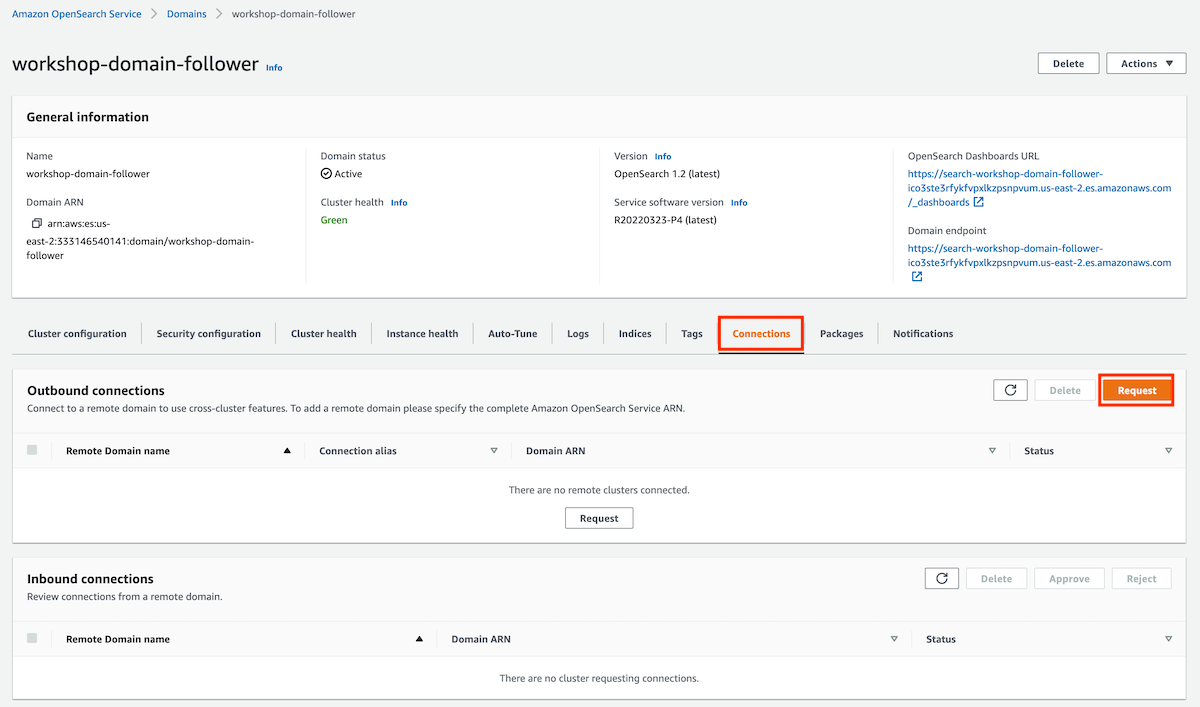Copy the Domain ARN with the copy icon
The width and height of the screenshot is (1200, 707).
pos(36,223)
